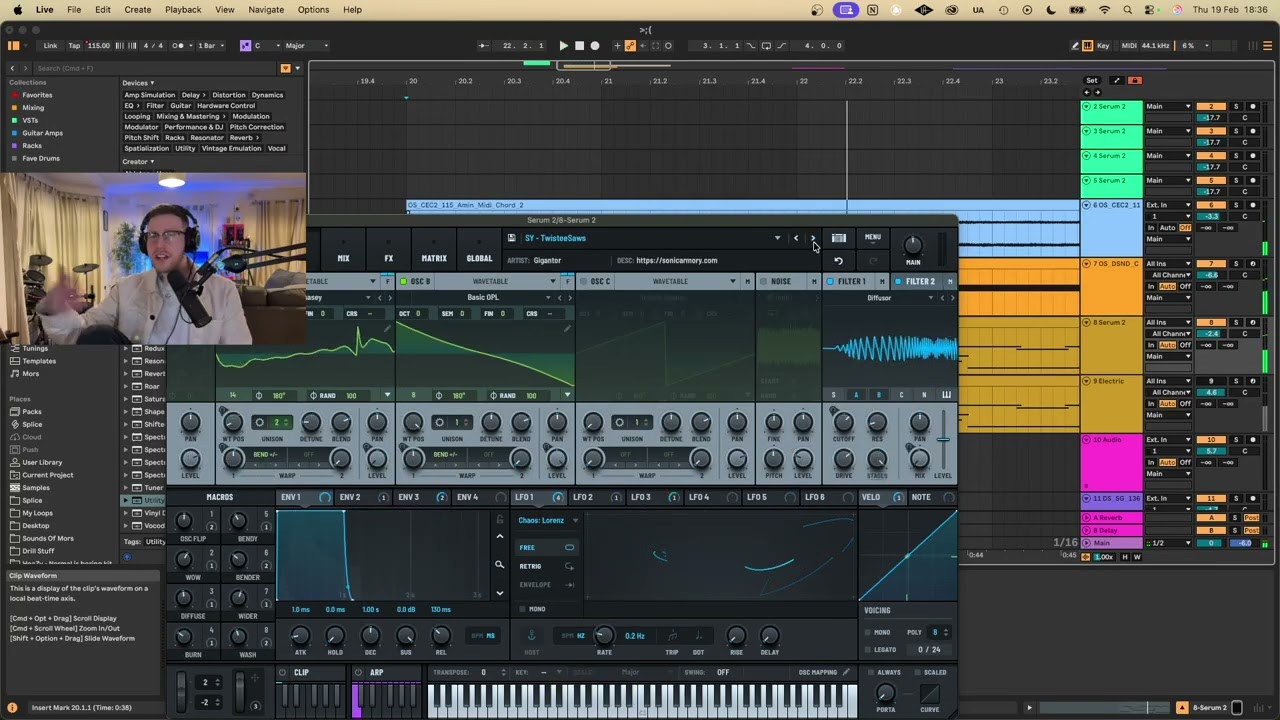
Task: Open the Basic OPL wavetable selector dropdown
Action: click(547, 298)
